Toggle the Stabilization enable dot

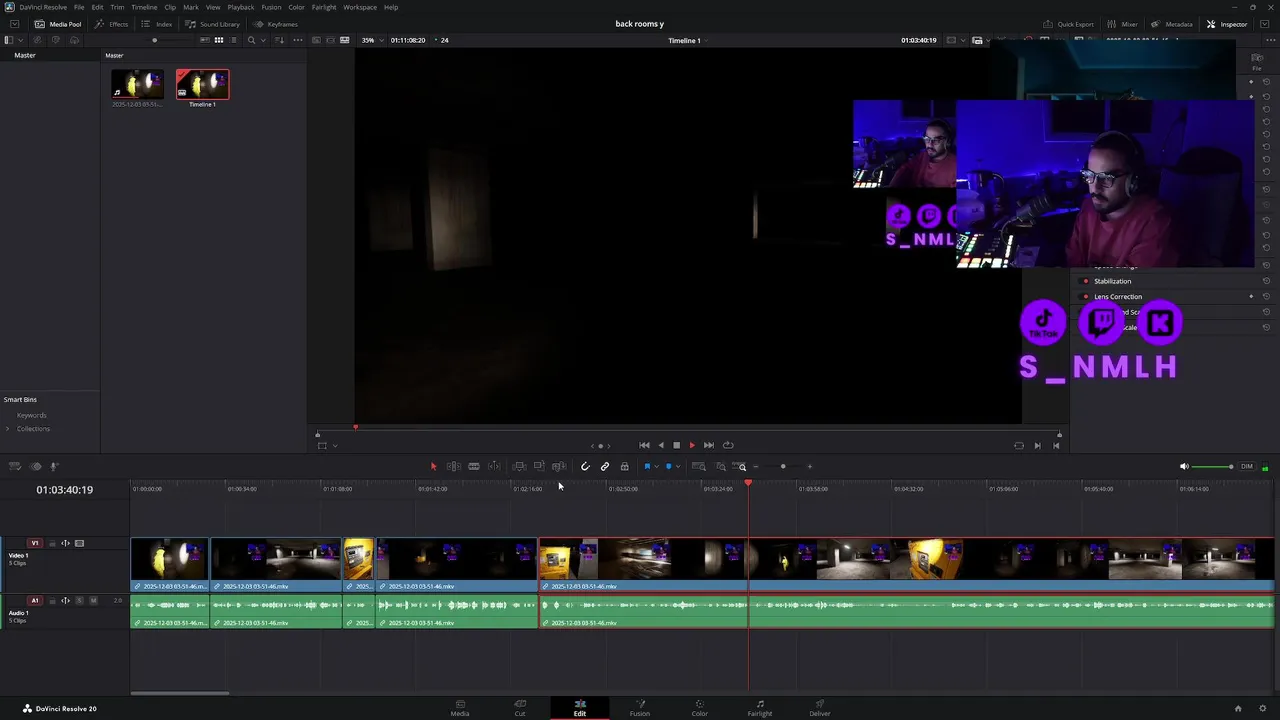point(1086,281)
